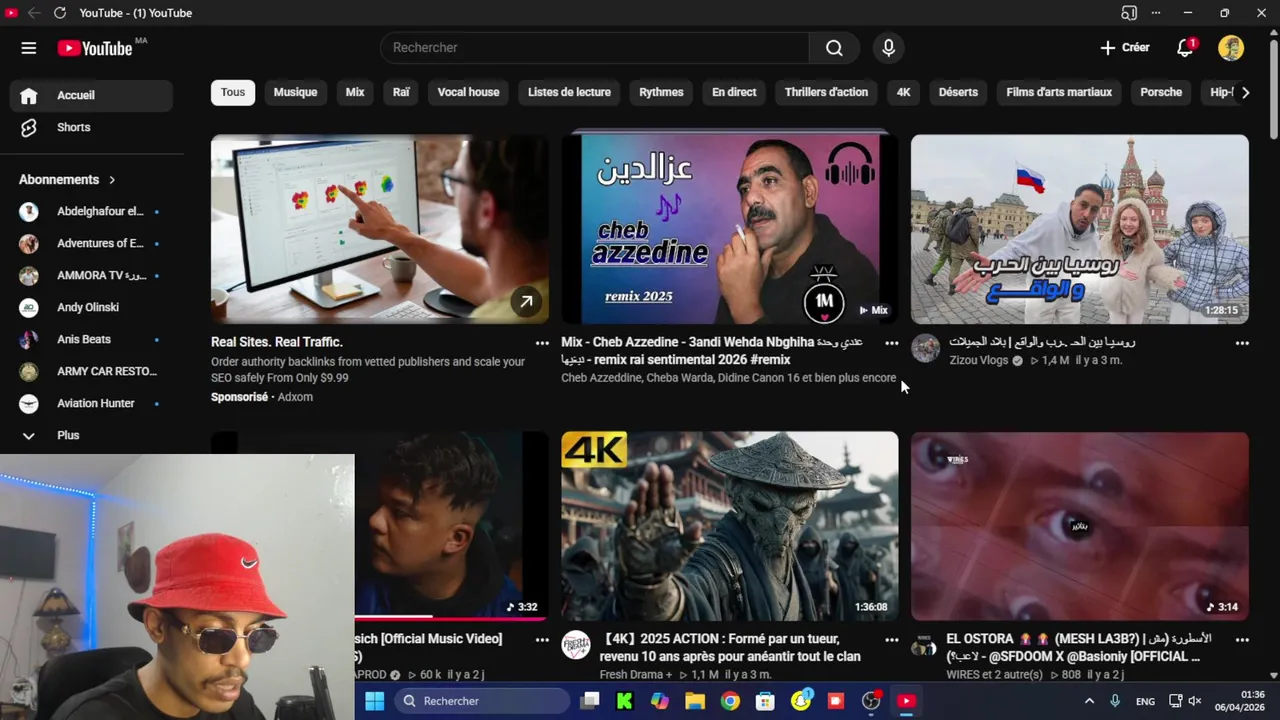Select the Porsche filter chip
The height and width of the screenshot is (720, 1280).
(1161, 92)
